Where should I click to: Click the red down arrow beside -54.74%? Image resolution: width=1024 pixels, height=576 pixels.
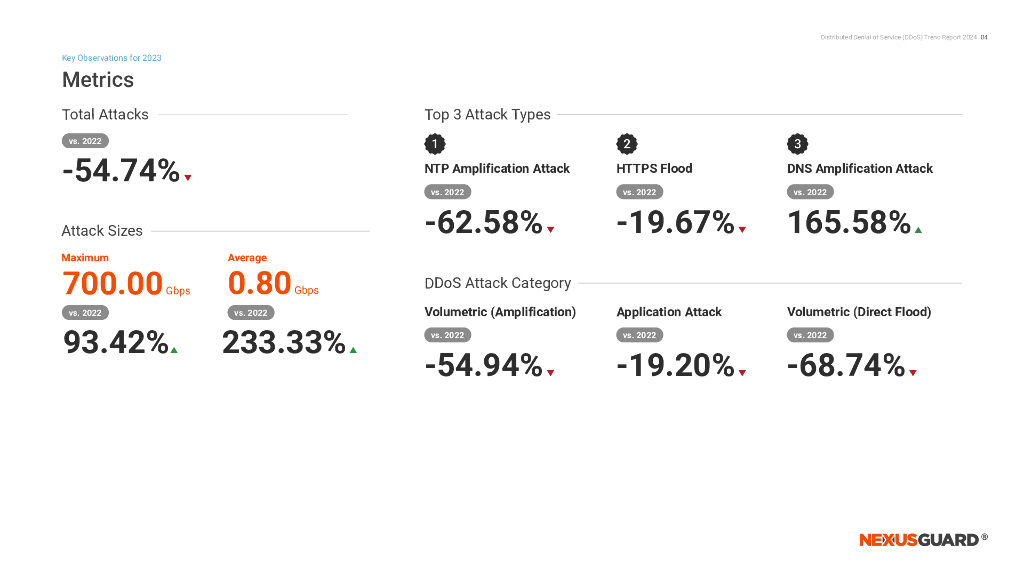(x=188, y=178)
